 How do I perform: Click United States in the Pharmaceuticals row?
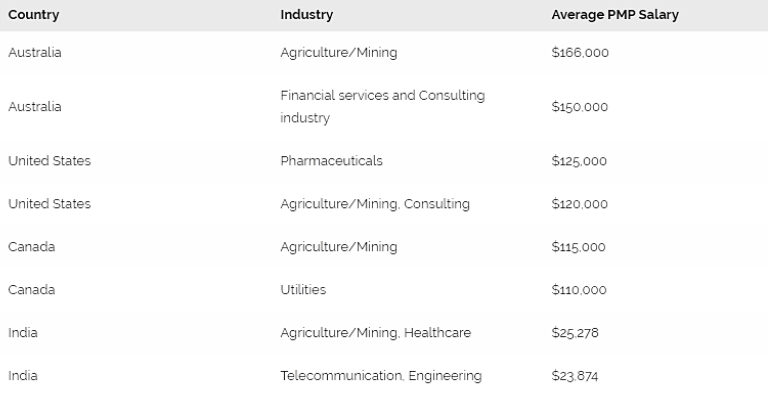coord(49,161)
